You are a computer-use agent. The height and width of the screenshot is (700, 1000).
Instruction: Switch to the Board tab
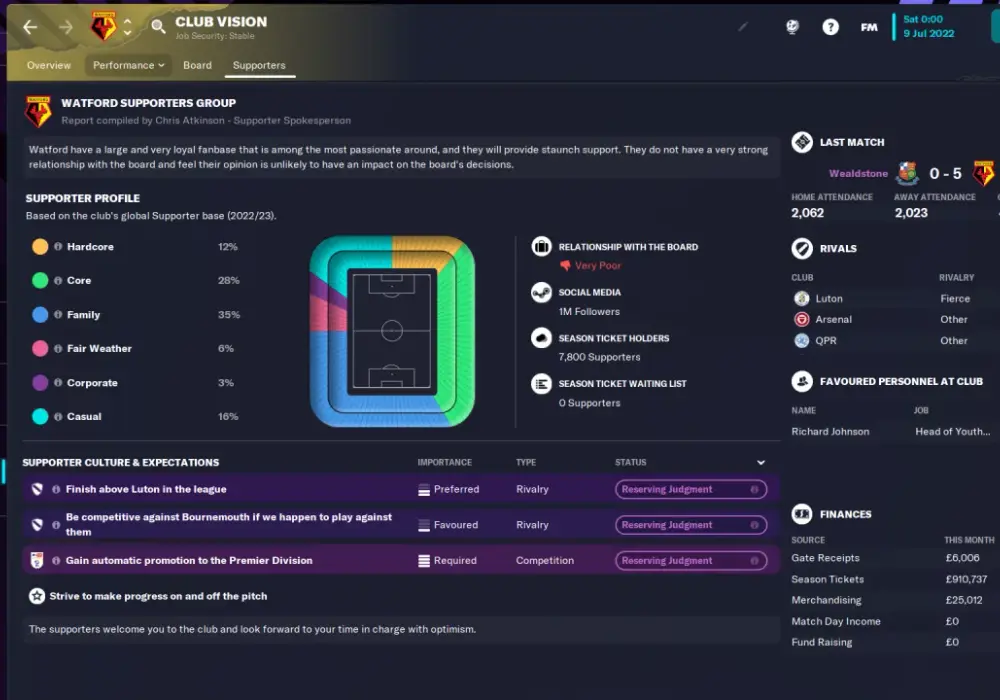pos(197,65)
